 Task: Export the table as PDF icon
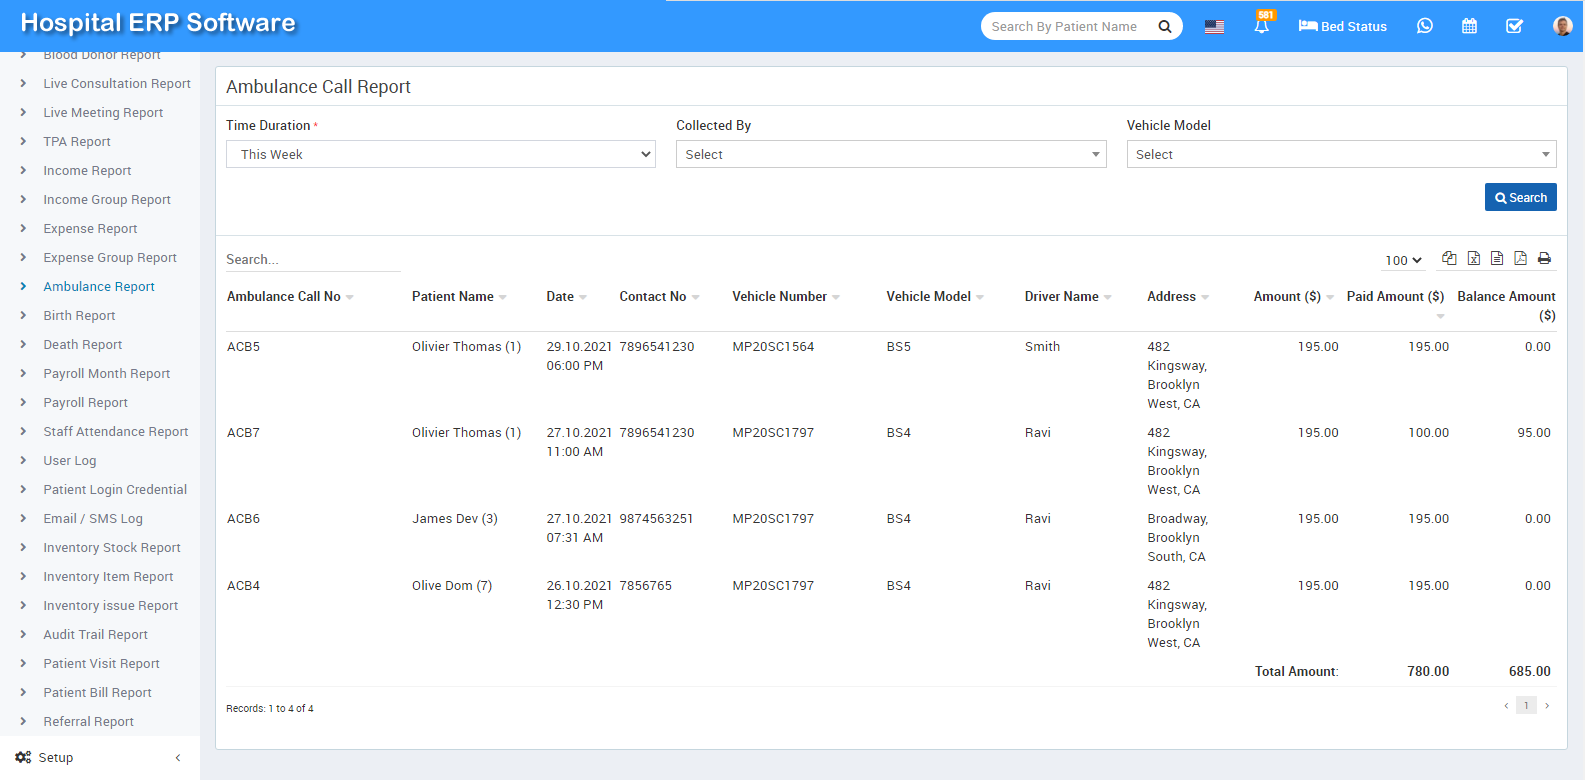coord(1520,258)
